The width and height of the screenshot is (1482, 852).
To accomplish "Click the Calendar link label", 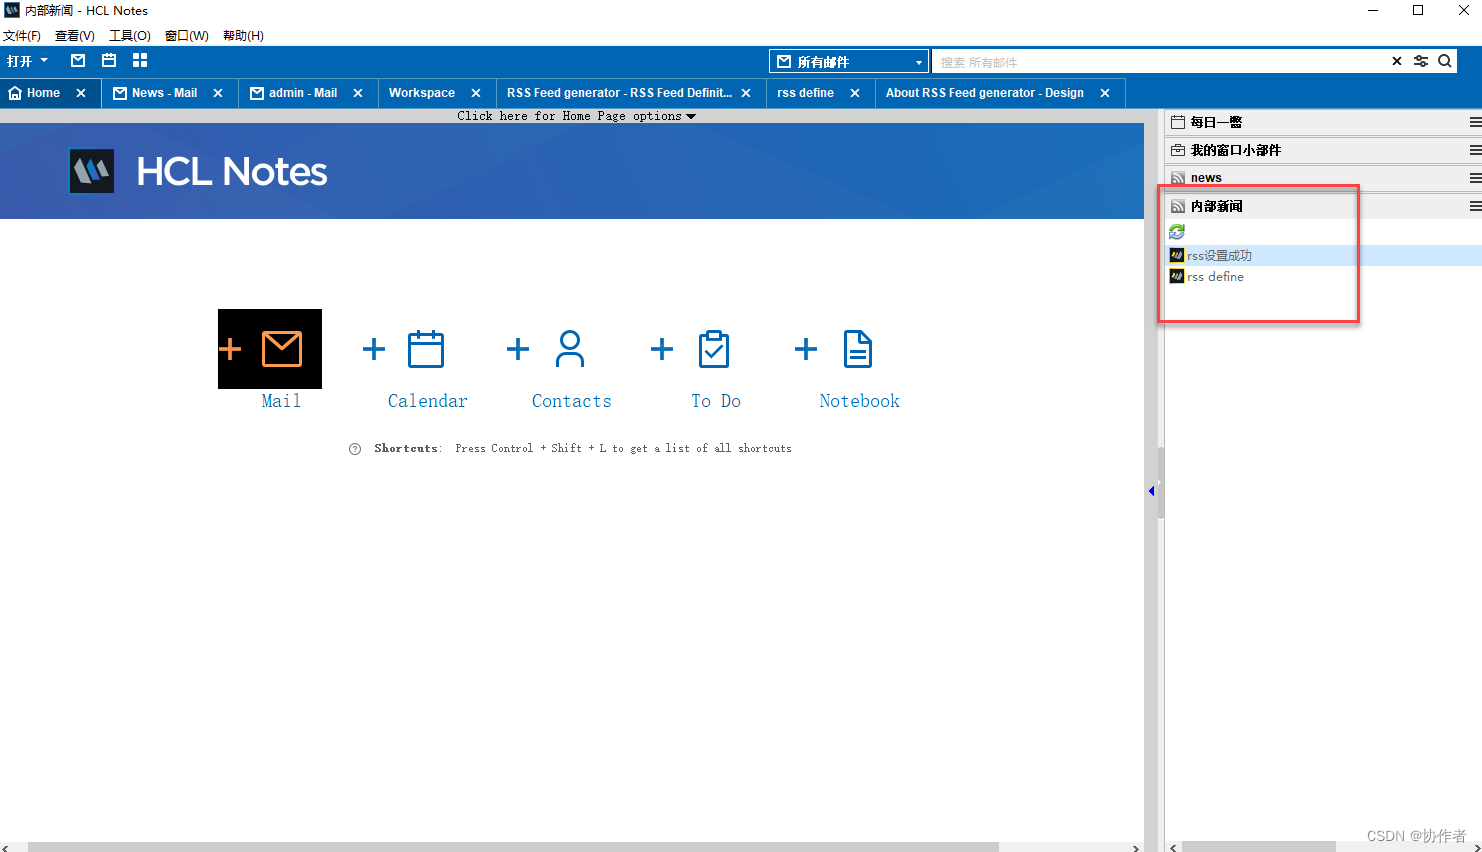I will click(428, 401).
